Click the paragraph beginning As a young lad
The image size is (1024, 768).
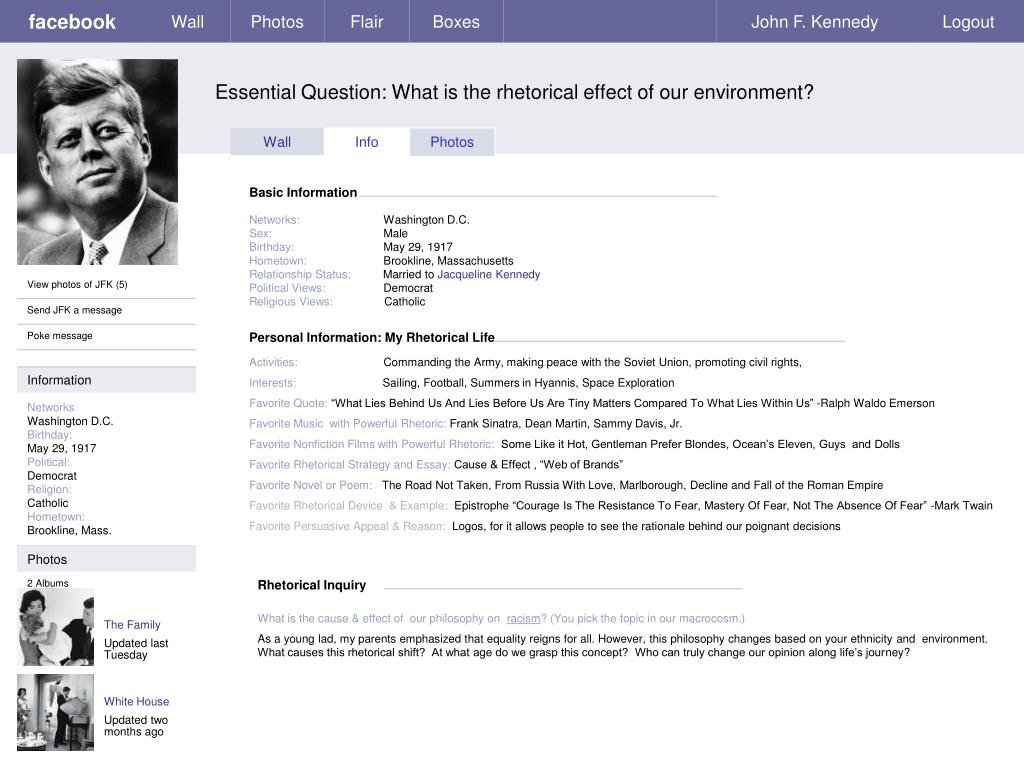click(x=622, y=645)
